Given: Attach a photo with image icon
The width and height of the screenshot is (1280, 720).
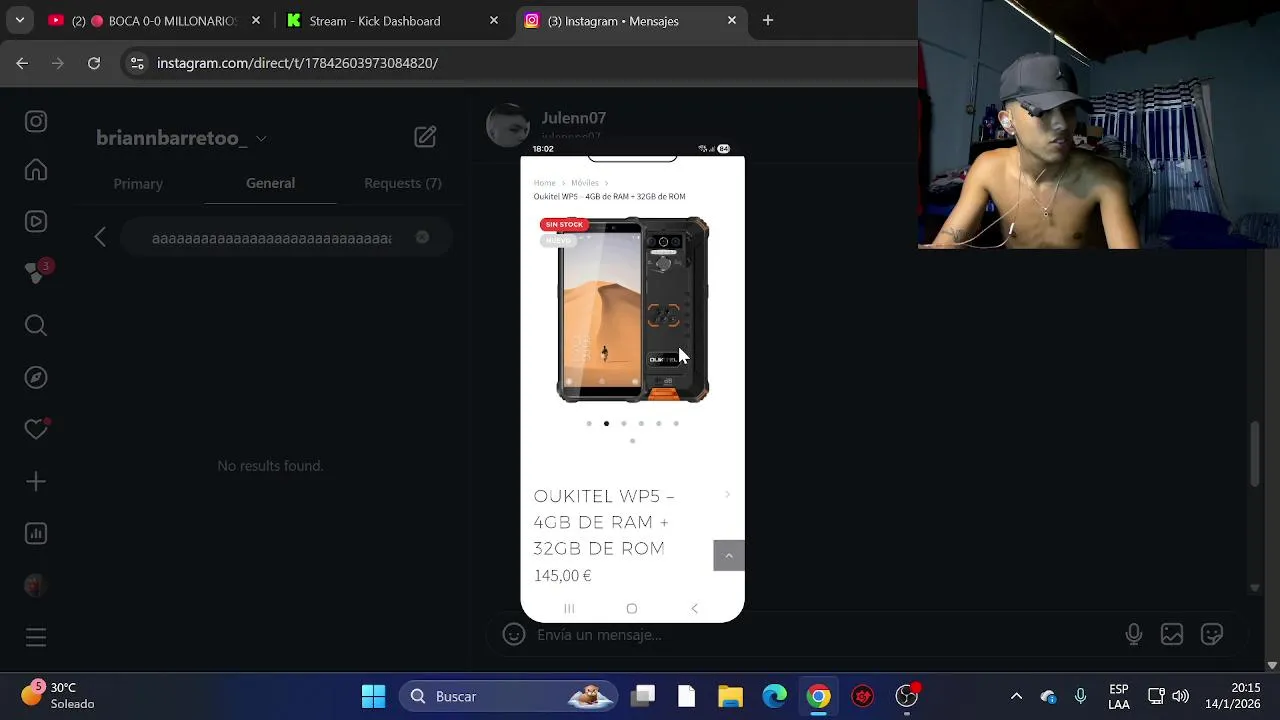Looking at the screenshot, I should pyautogui.click(x=1172, y=634).
